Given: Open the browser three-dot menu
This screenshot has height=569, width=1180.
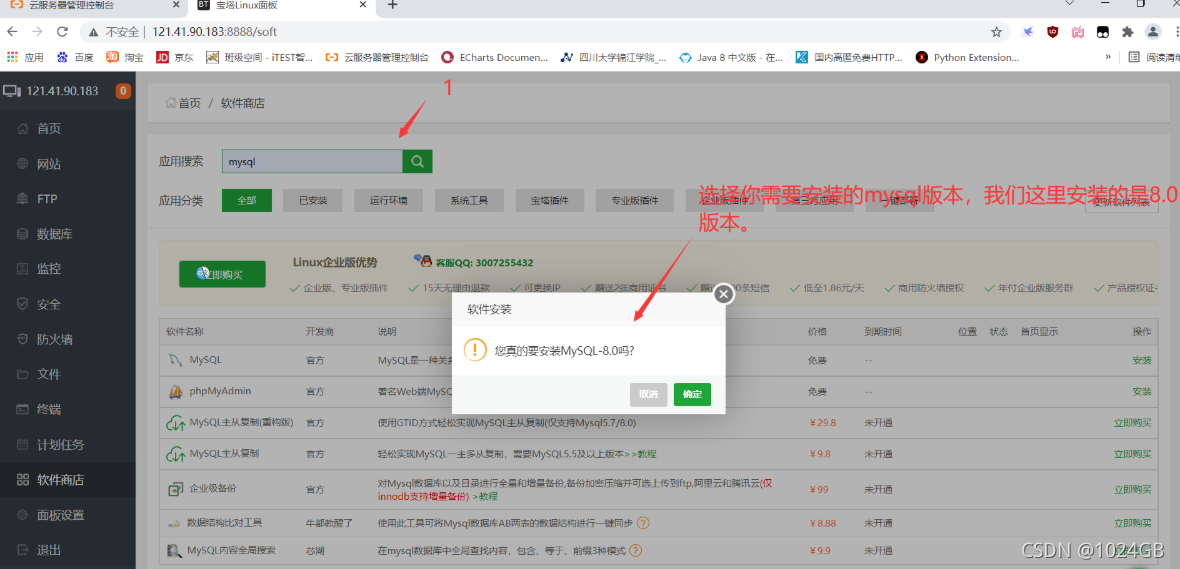Looking at the screenshot, I should click(1175, 32).
